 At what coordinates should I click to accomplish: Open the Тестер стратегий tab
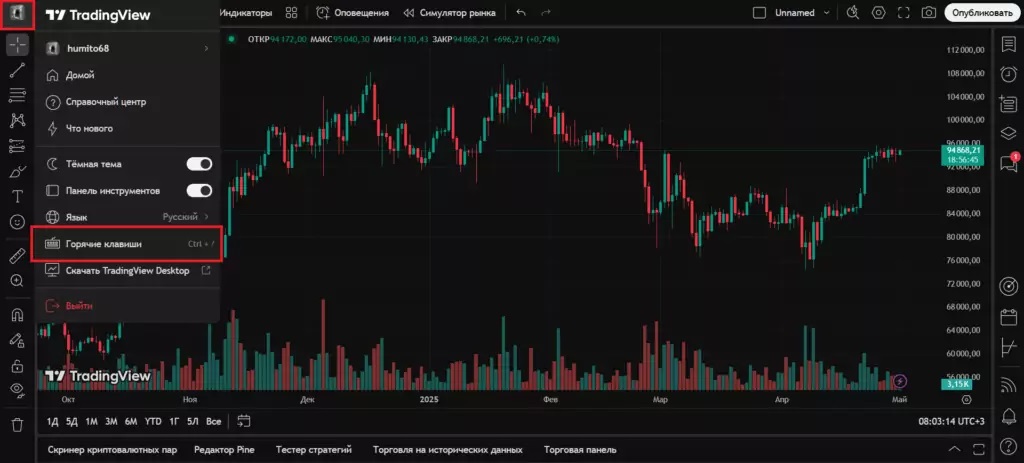coord(314,449)
